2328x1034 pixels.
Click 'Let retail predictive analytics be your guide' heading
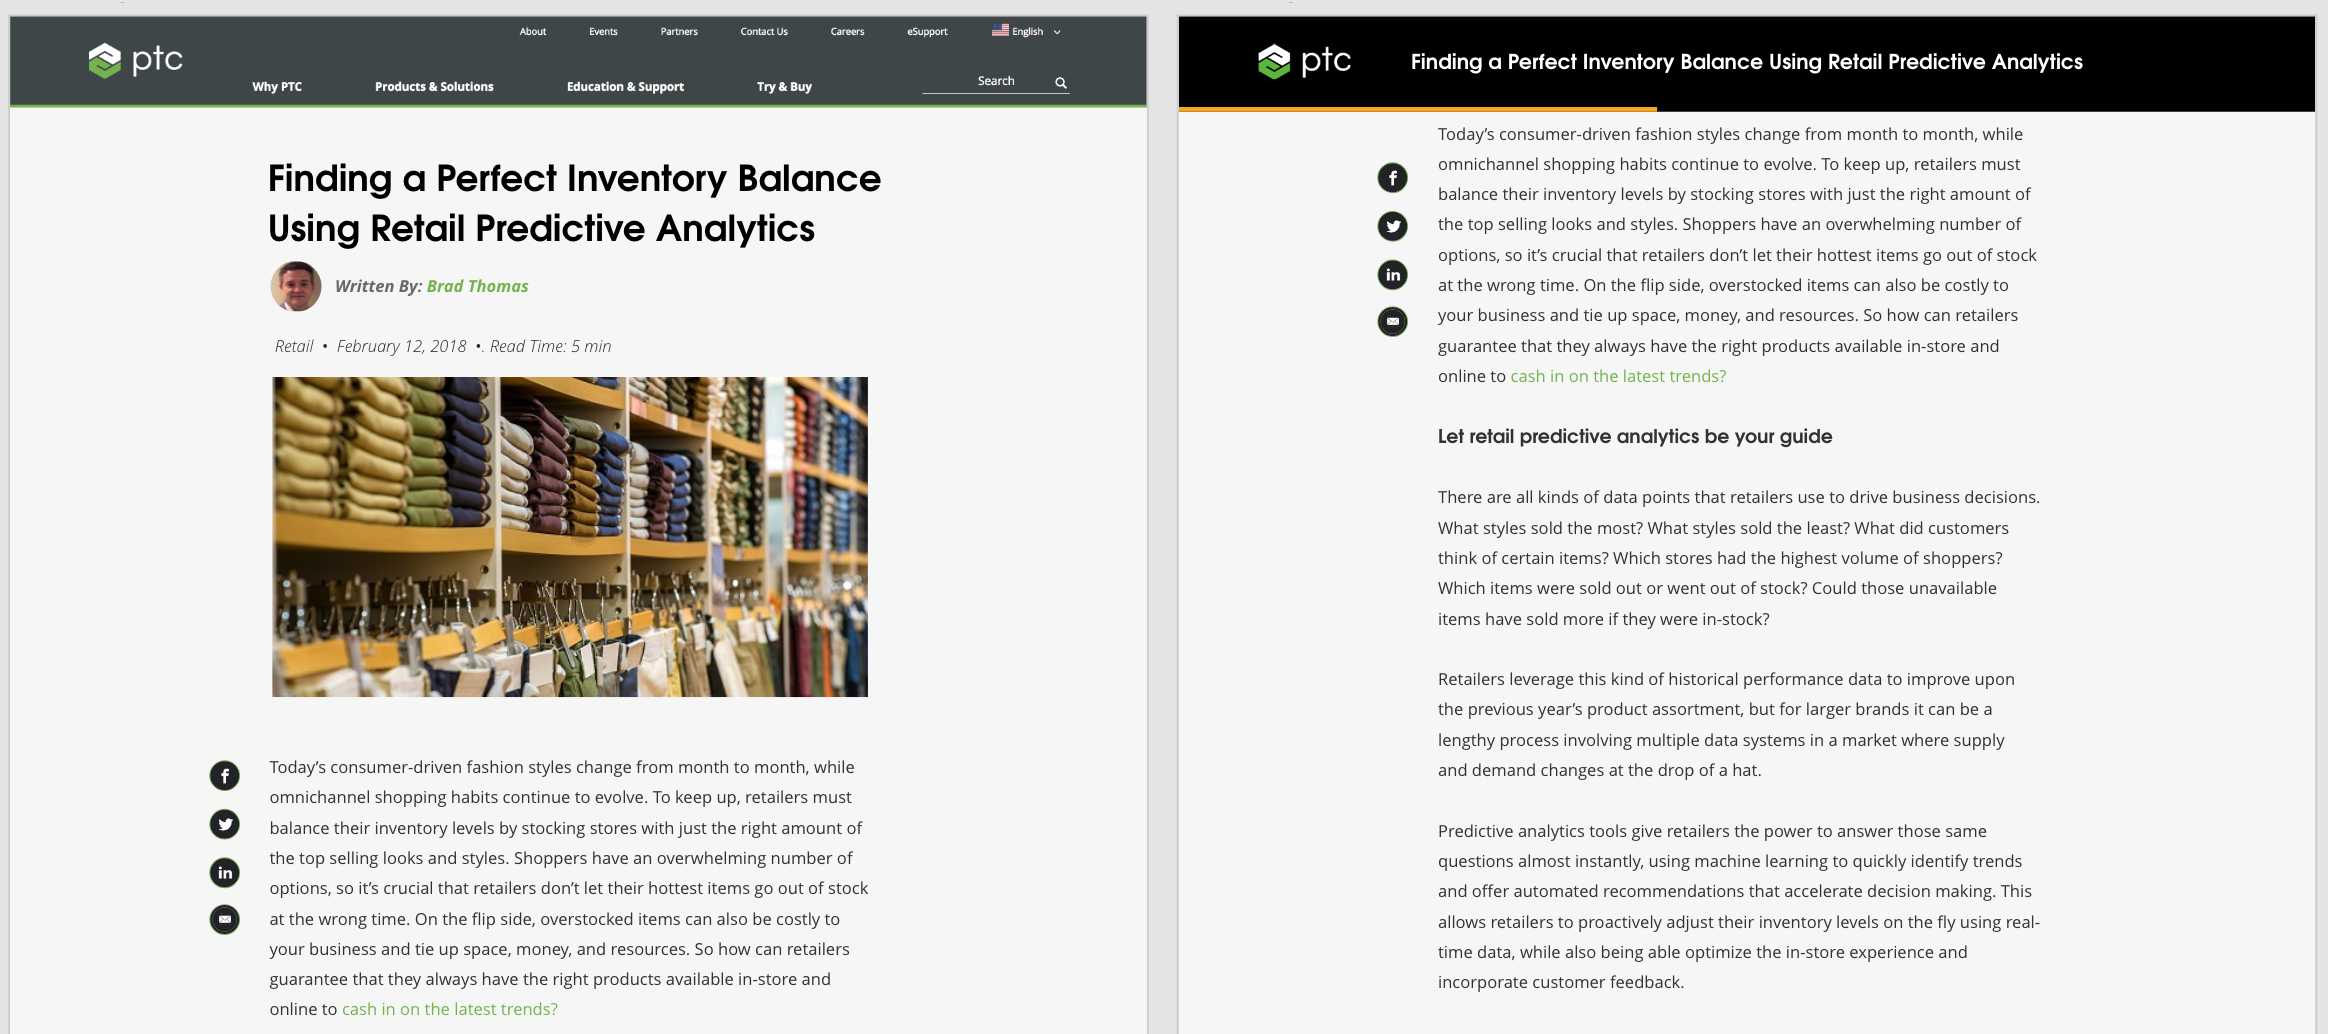pos(1635,437)
